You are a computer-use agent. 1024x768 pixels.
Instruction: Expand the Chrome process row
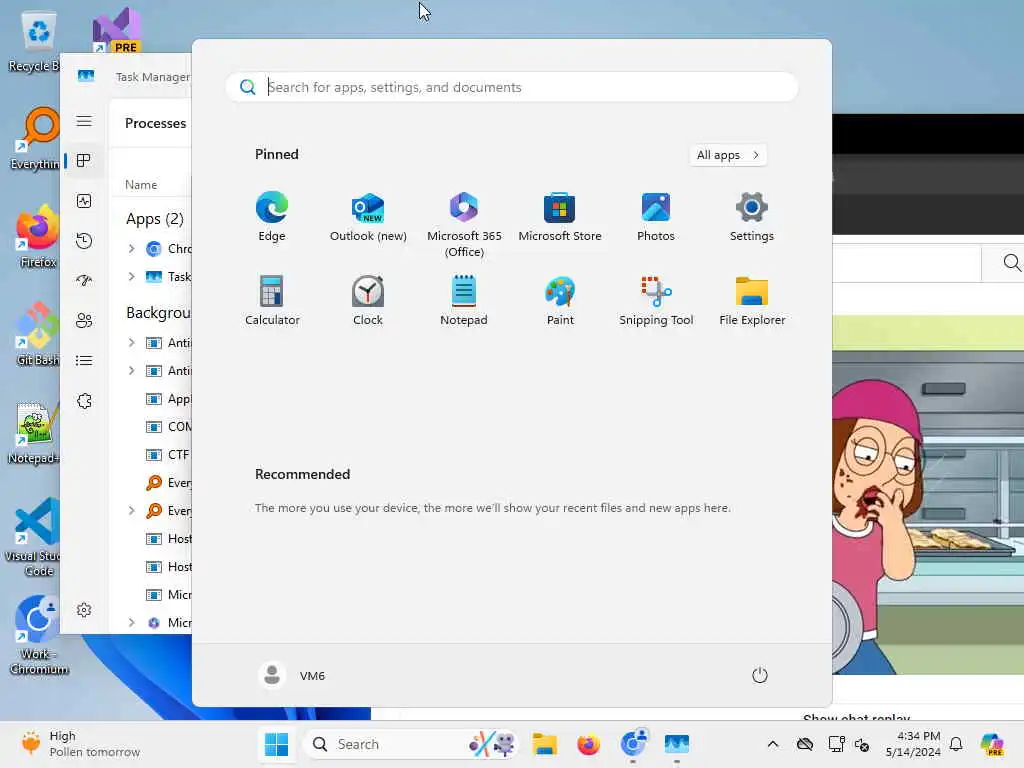pos(131,248)
